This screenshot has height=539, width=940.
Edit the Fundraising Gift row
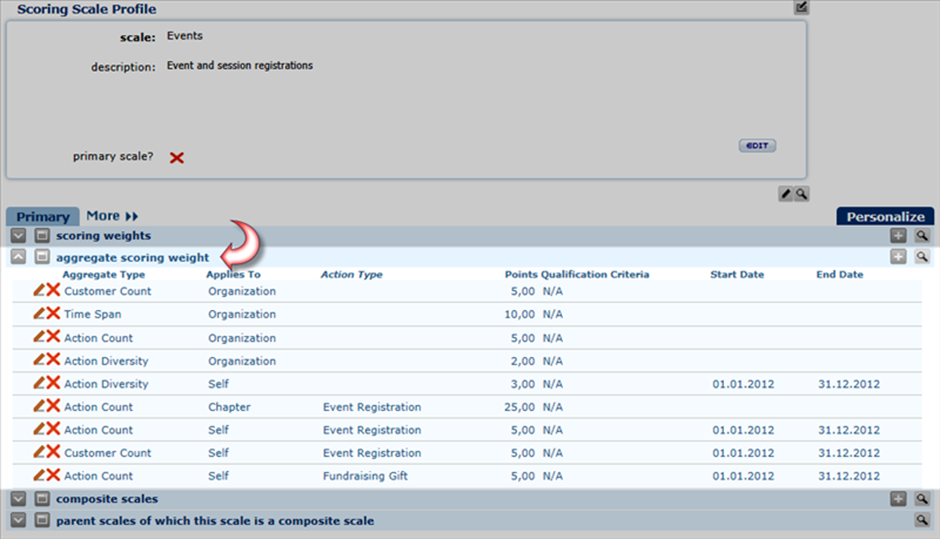(39, 475)
